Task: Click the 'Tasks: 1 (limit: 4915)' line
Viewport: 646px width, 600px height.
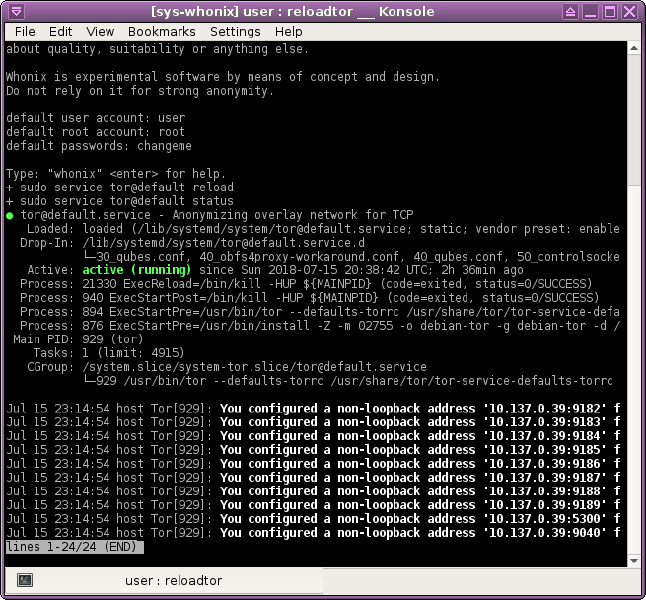Action: (x=109, y=353)
